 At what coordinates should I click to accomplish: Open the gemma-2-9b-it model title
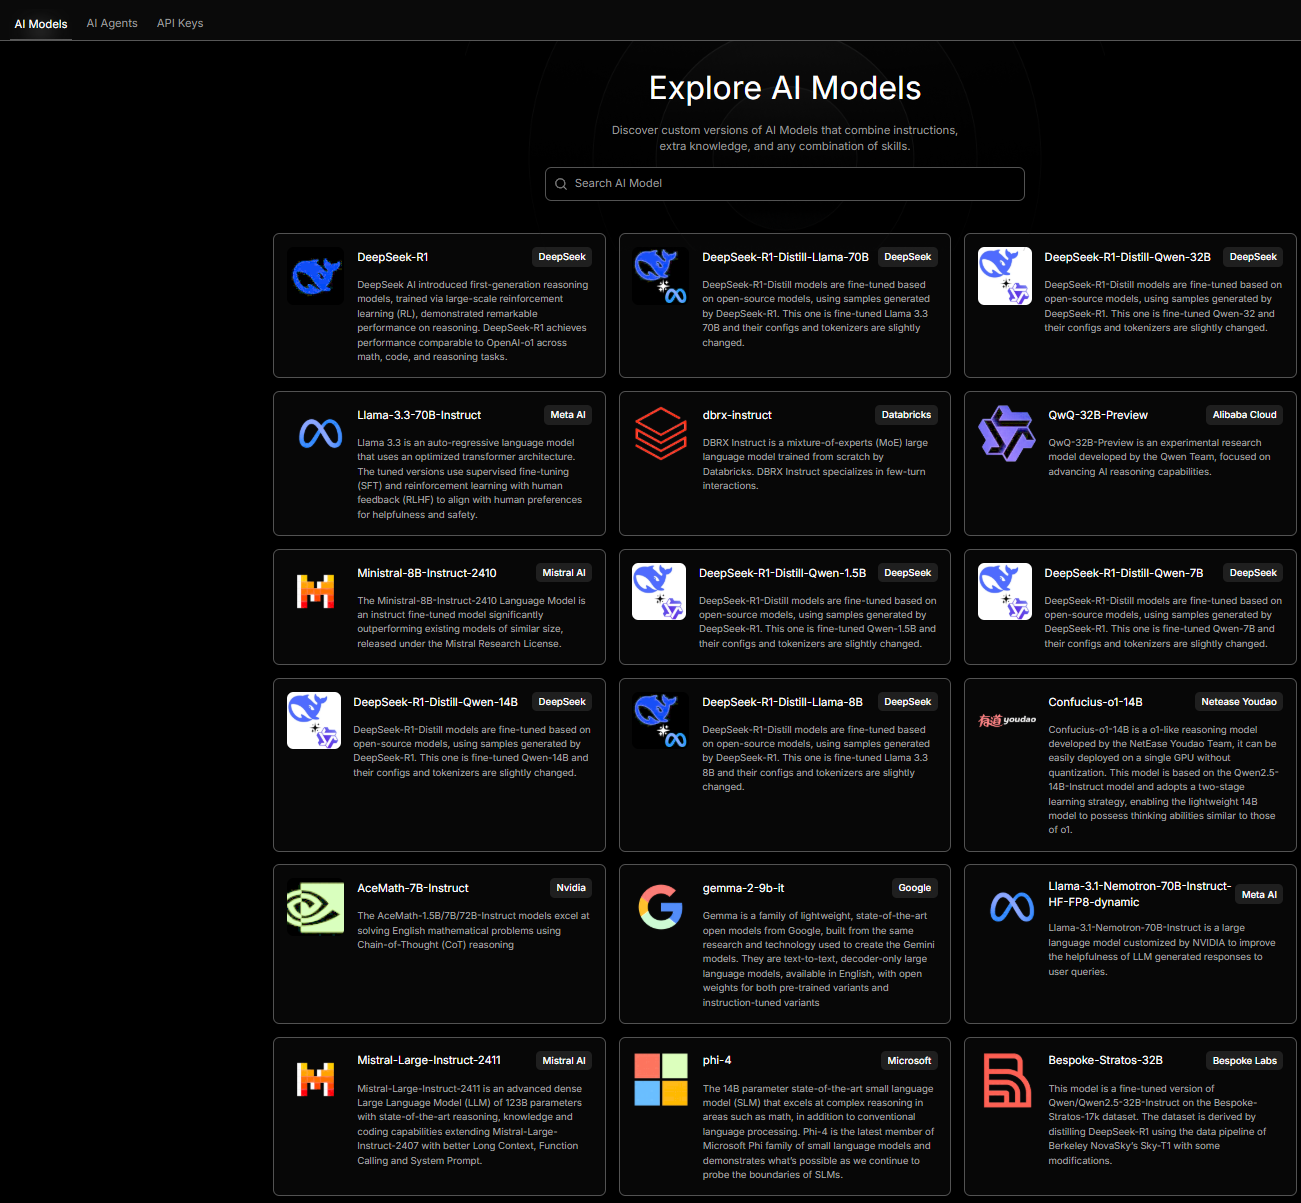[x=743, y=888]
